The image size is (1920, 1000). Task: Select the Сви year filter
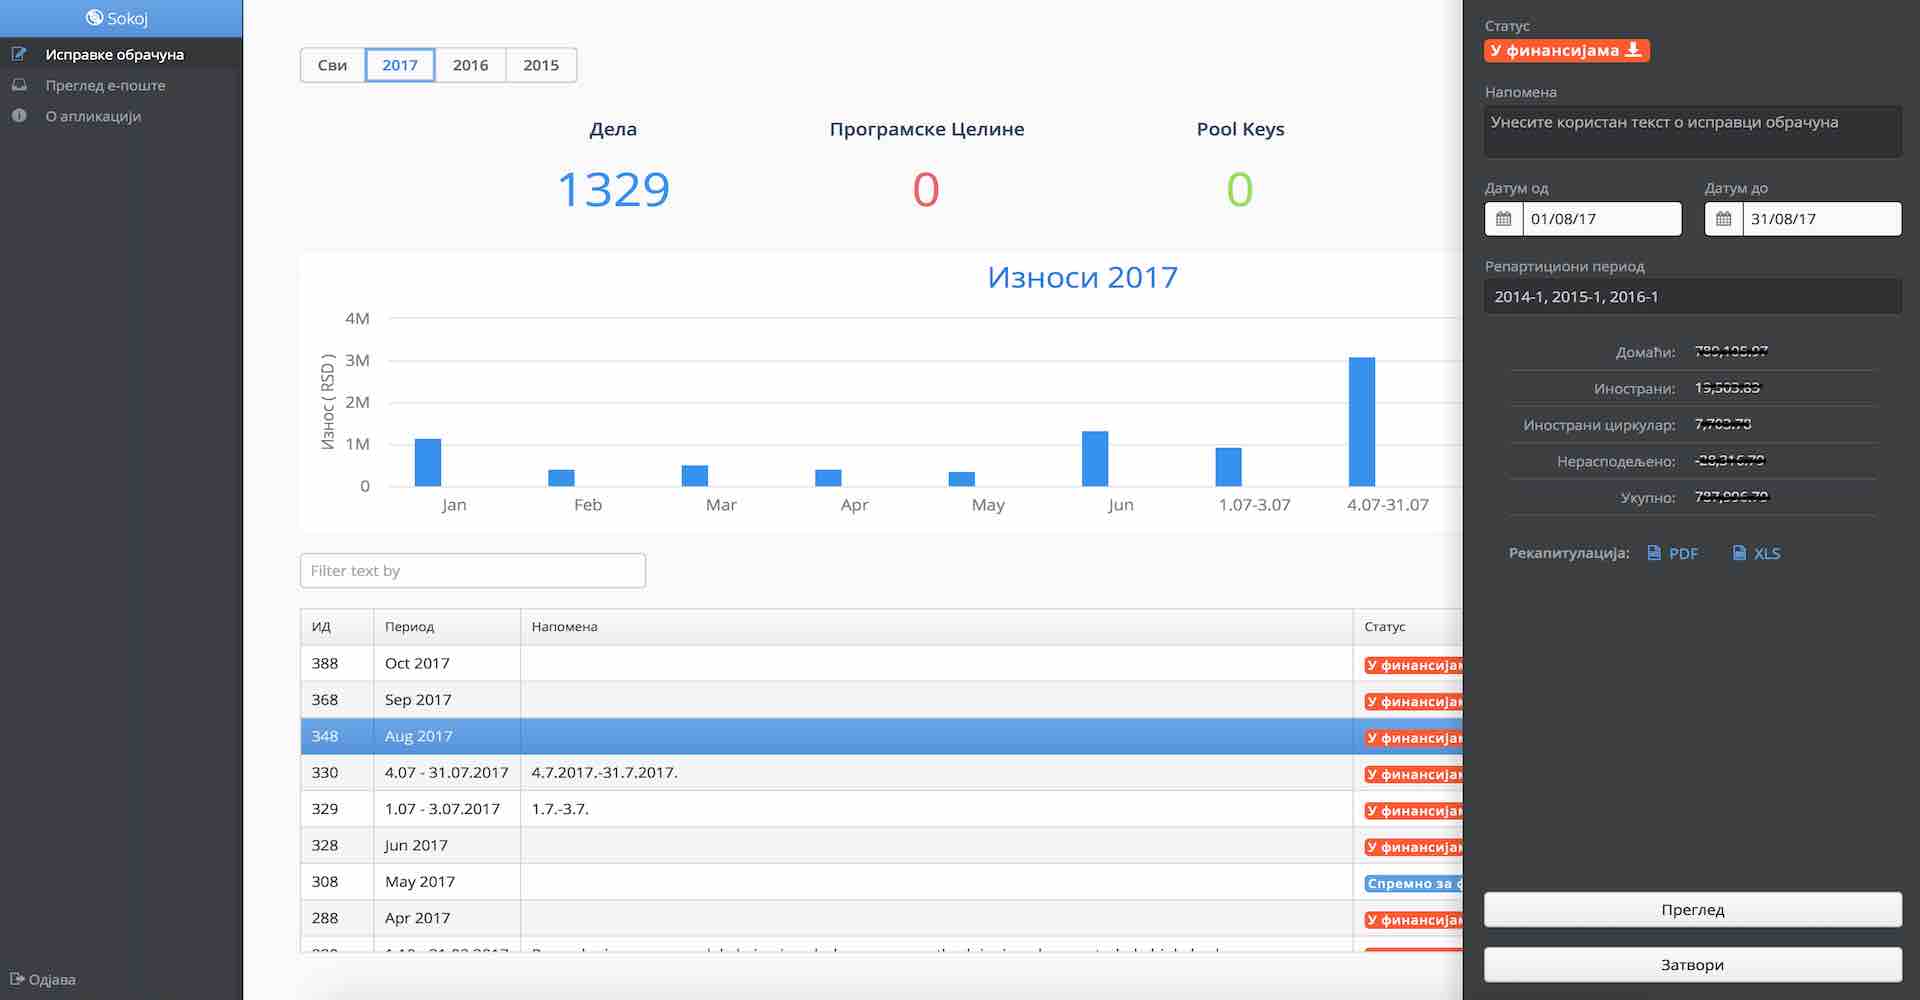tap(332, 65)
